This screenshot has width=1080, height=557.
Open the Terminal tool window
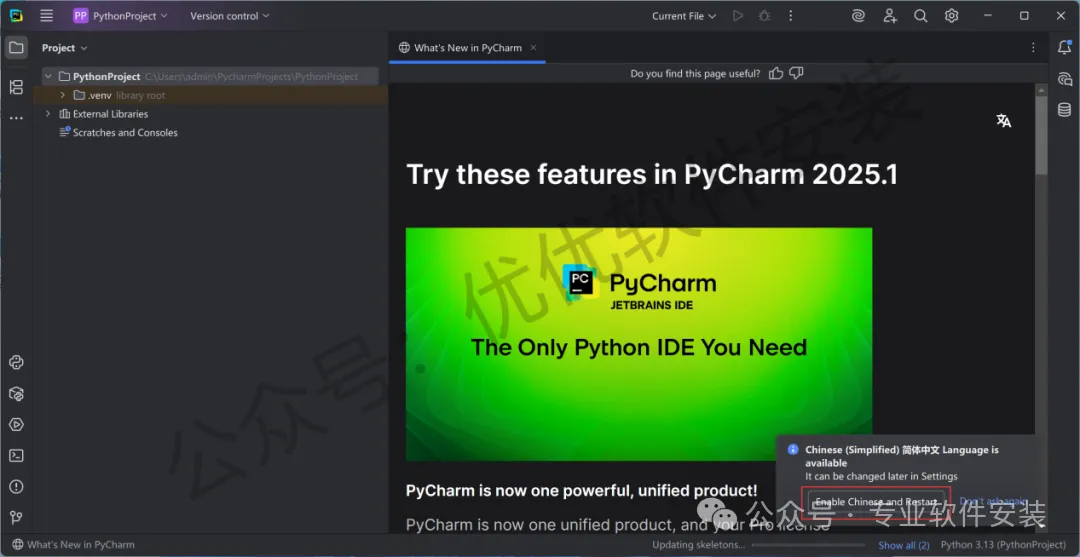tap(17, 456)
